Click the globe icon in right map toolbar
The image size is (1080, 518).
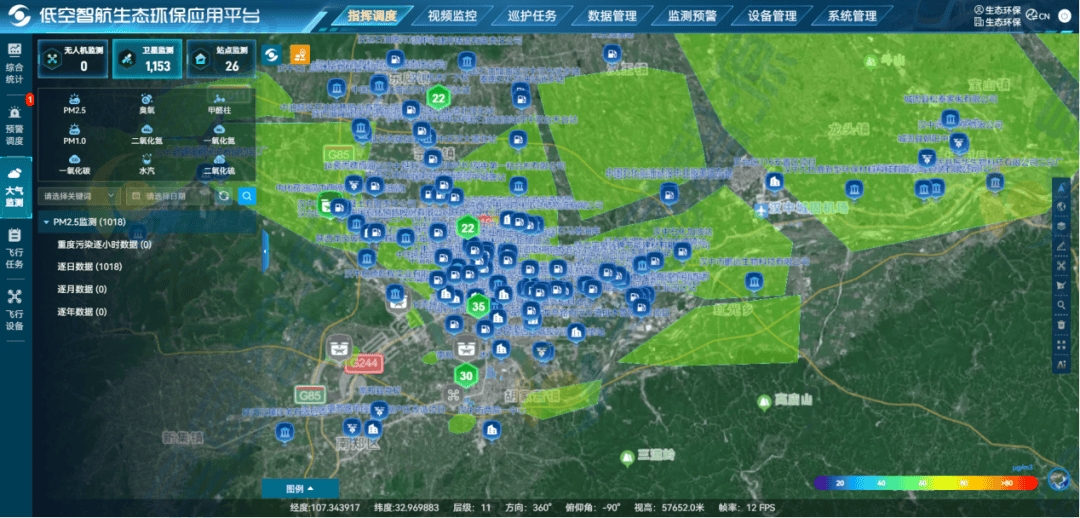[x=1061, y=207]
